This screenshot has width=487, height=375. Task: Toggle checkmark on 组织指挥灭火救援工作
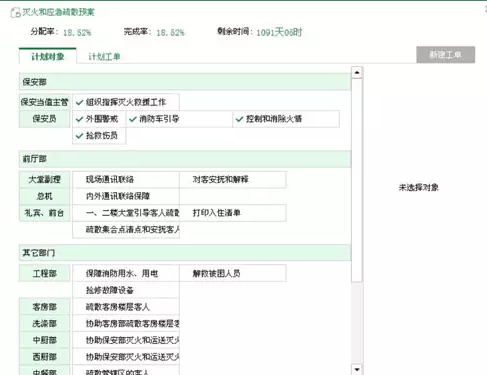point(126,102)
